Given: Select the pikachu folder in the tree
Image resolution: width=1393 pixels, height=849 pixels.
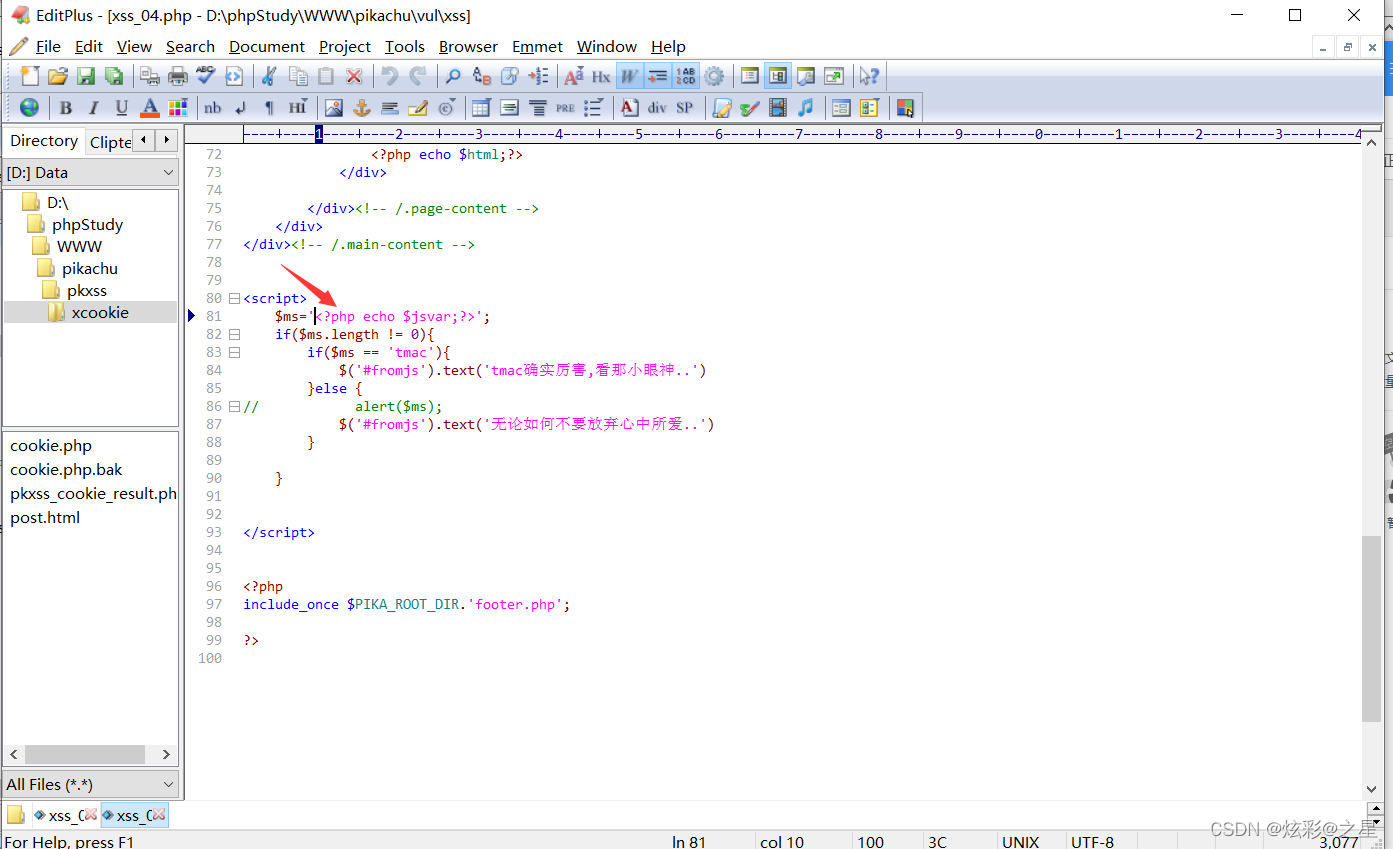Looking at the screenshot, I should click(89, 268).
